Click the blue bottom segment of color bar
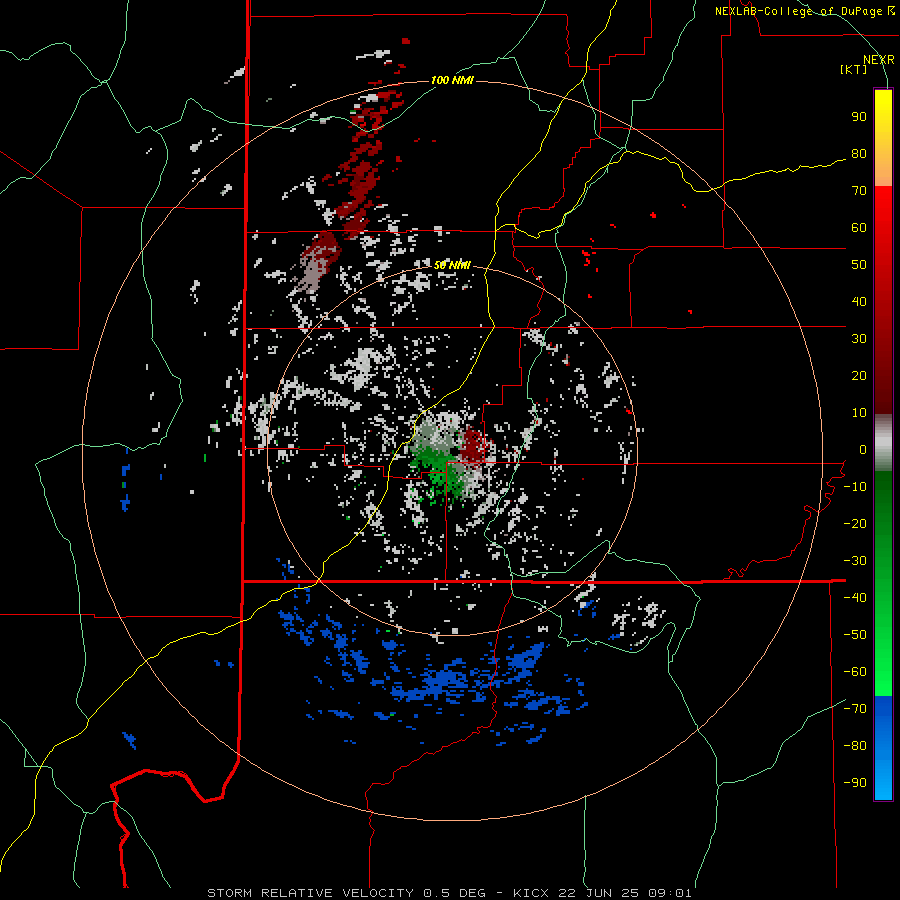 pos(883,748)
